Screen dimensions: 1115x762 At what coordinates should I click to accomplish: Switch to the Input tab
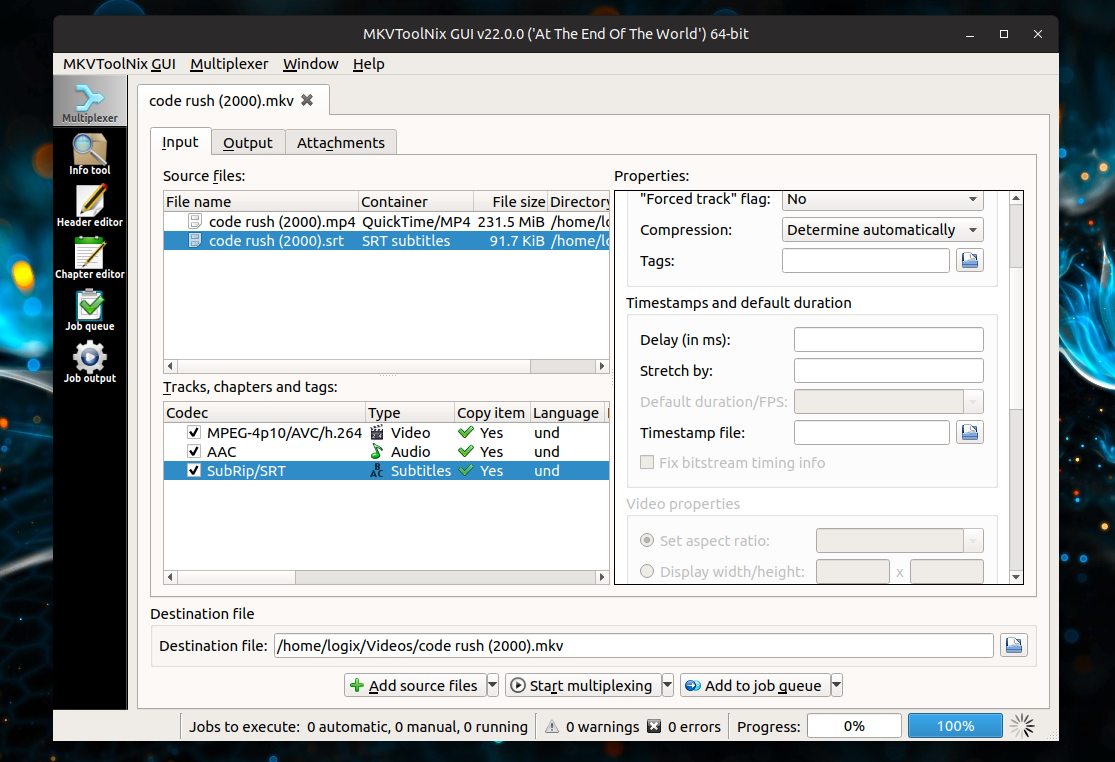(181, 142)
